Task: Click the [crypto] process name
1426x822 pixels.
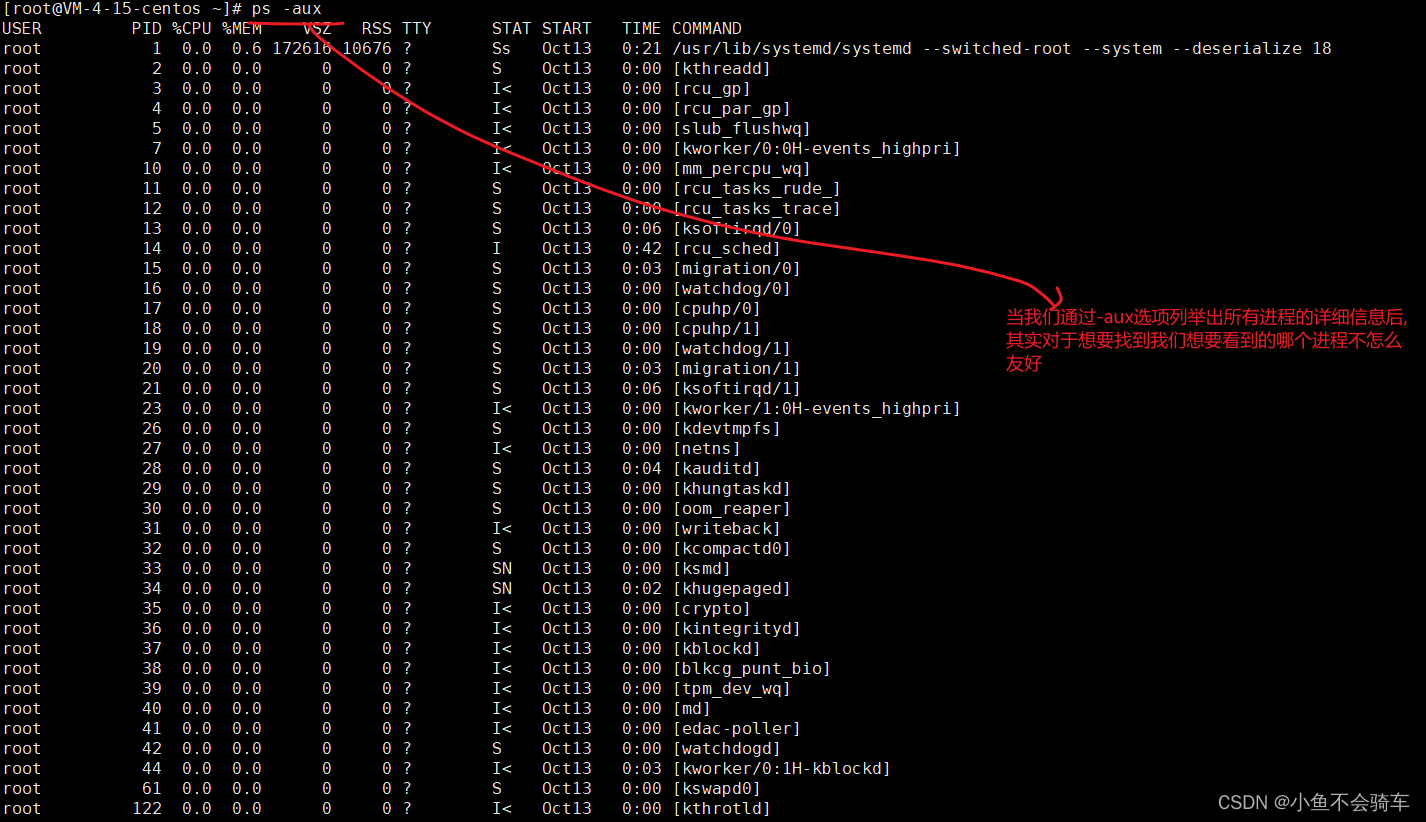Action: (x=712, y=609)
